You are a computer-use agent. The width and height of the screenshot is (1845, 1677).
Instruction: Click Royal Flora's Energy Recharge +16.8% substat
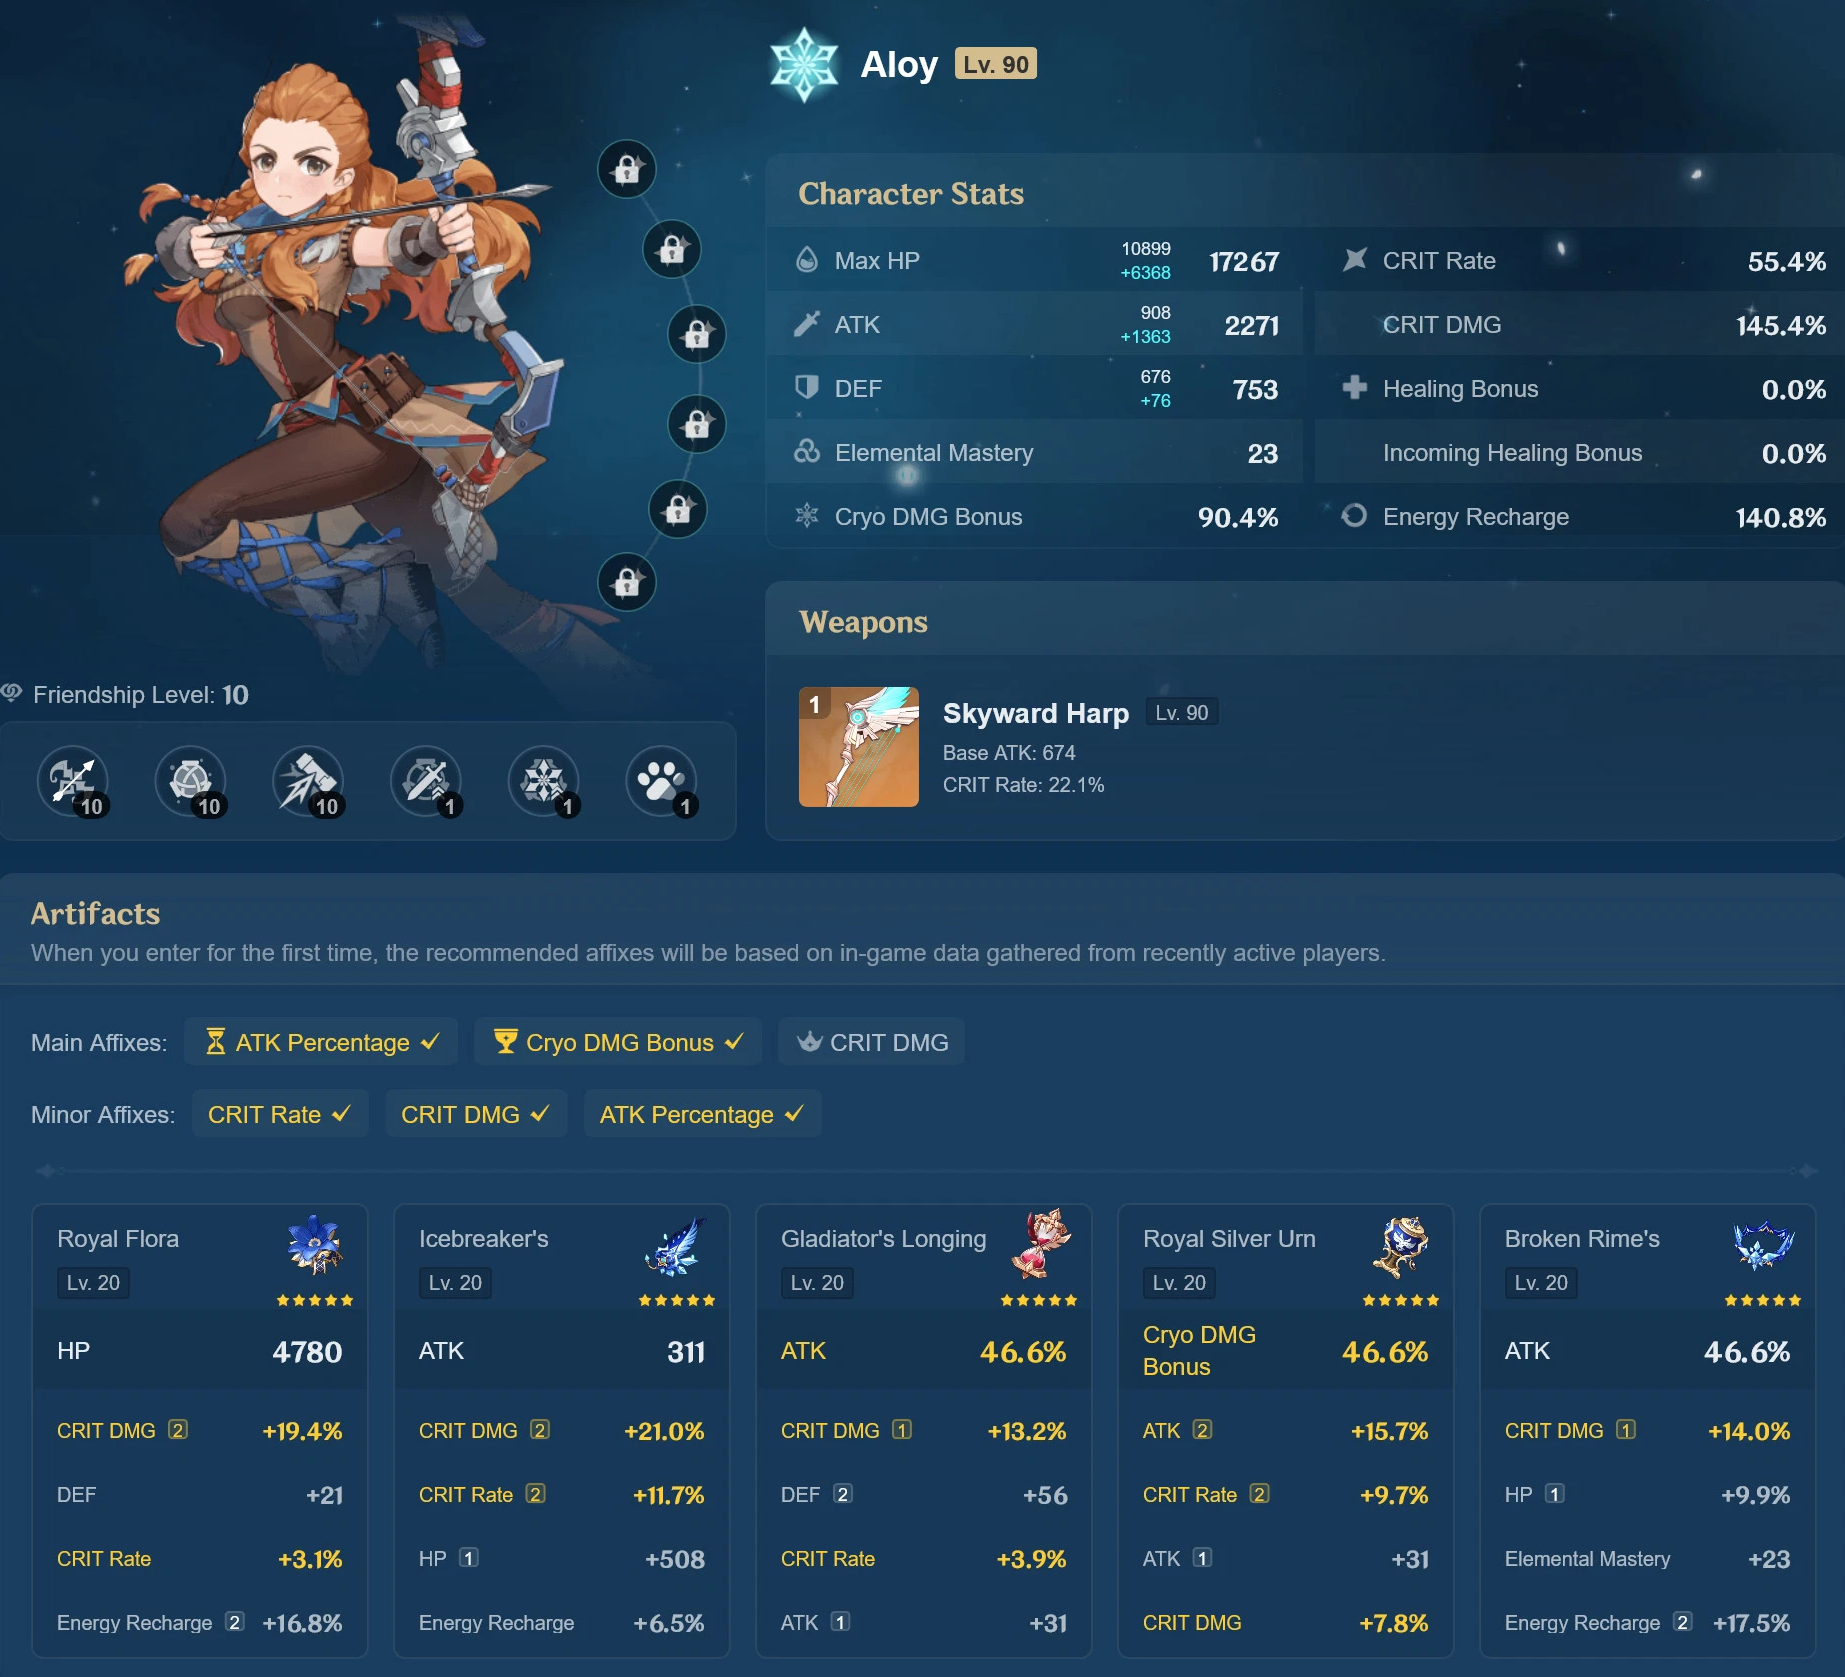pos(200,1623)
